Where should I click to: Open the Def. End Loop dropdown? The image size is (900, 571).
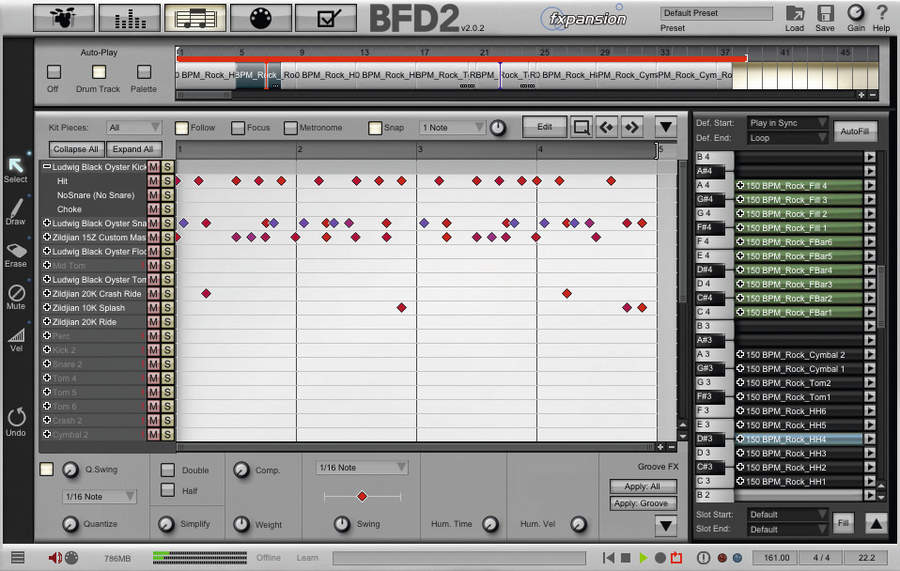(788, 138)
